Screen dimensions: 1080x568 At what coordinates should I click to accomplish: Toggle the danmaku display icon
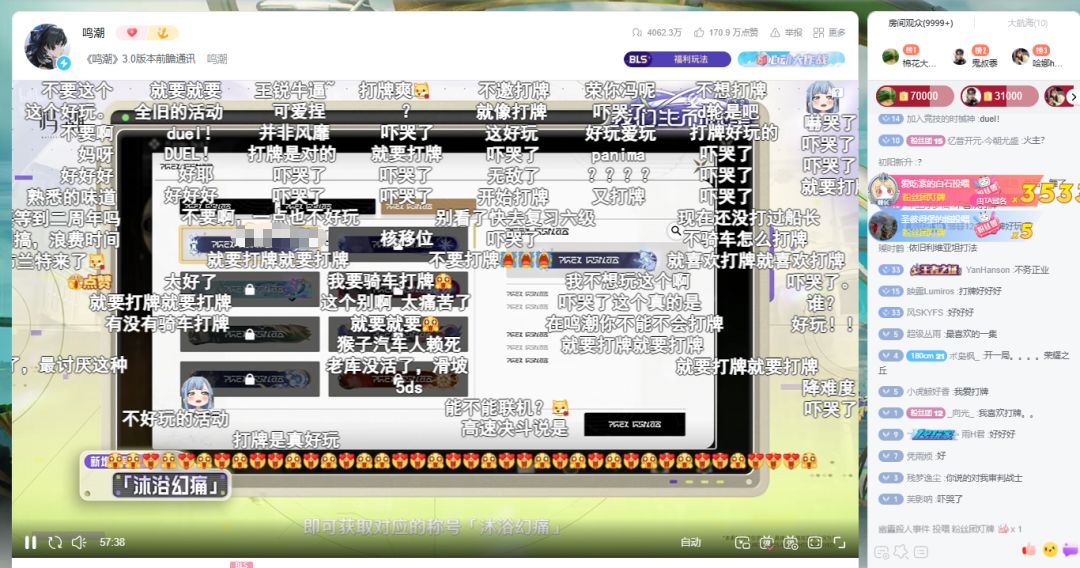[x=766, y=543]
